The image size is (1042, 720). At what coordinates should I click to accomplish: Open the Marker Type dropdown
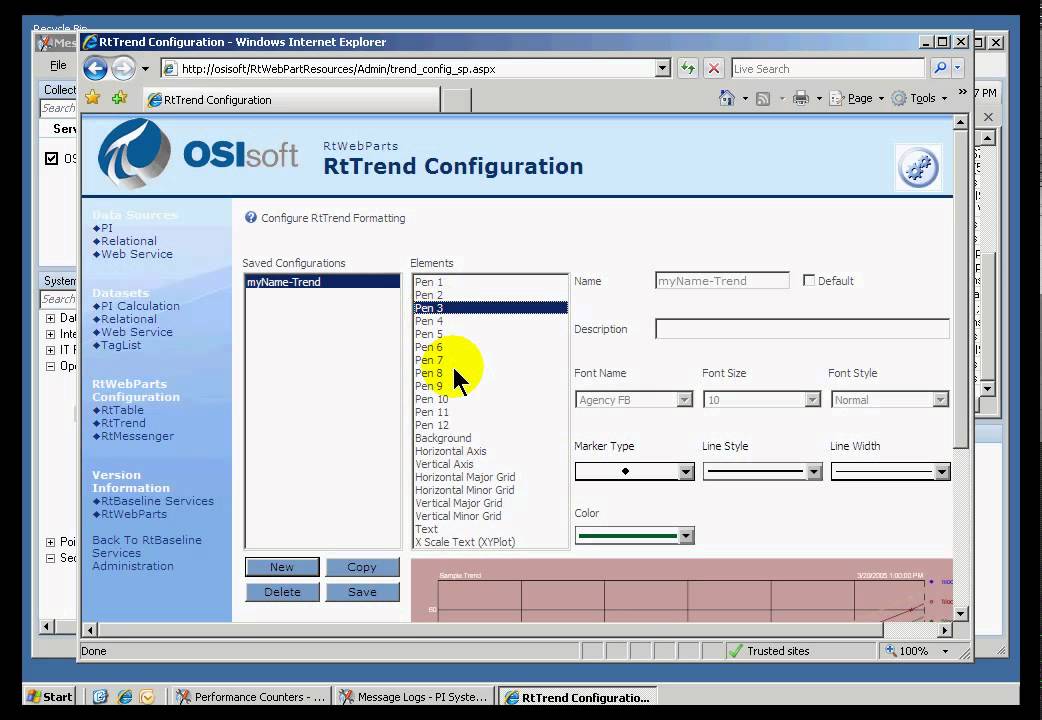coord(686,471)
